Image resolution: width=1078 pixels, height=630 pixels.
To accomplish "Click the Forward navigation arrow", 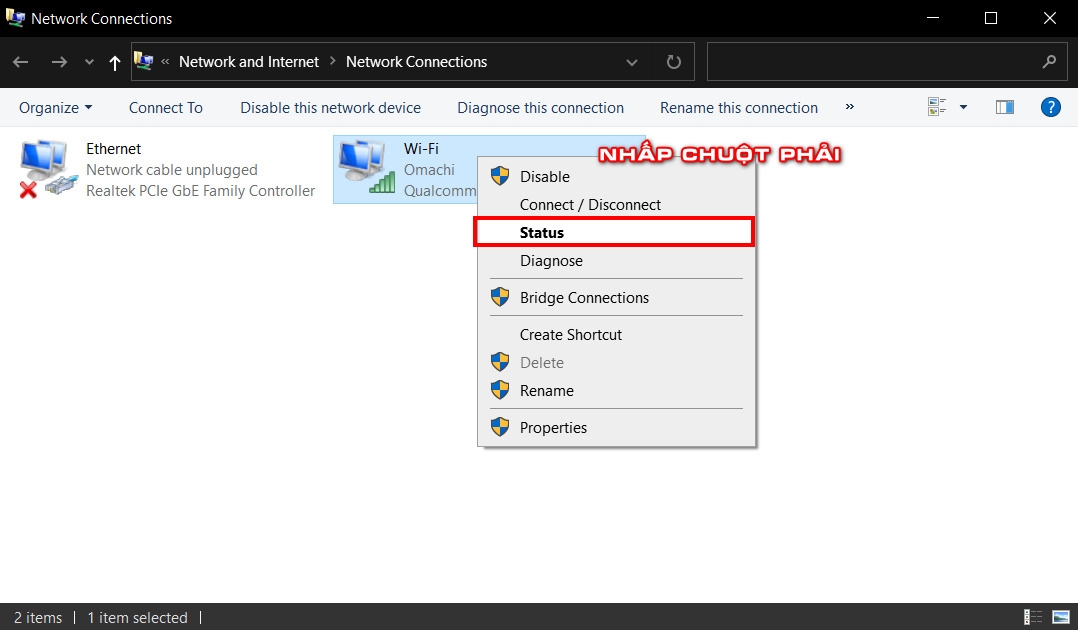I will [x=59, y=62].
